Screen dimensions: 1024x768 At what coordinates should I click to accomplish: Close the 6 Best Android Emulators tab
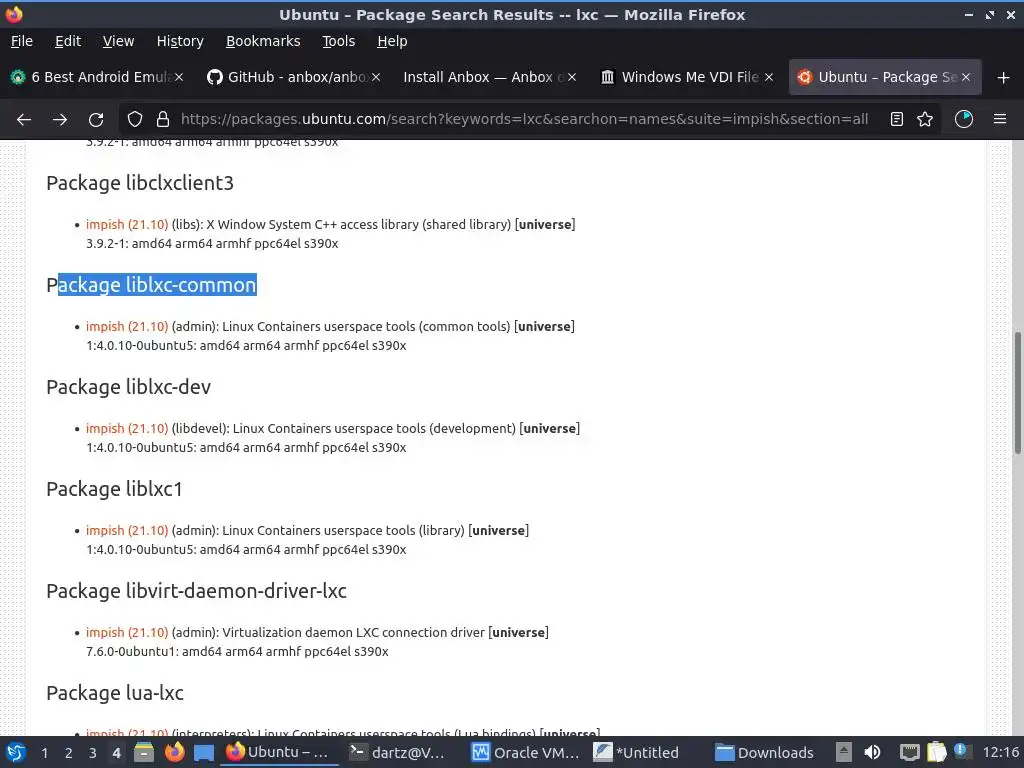tap(179, 77)
